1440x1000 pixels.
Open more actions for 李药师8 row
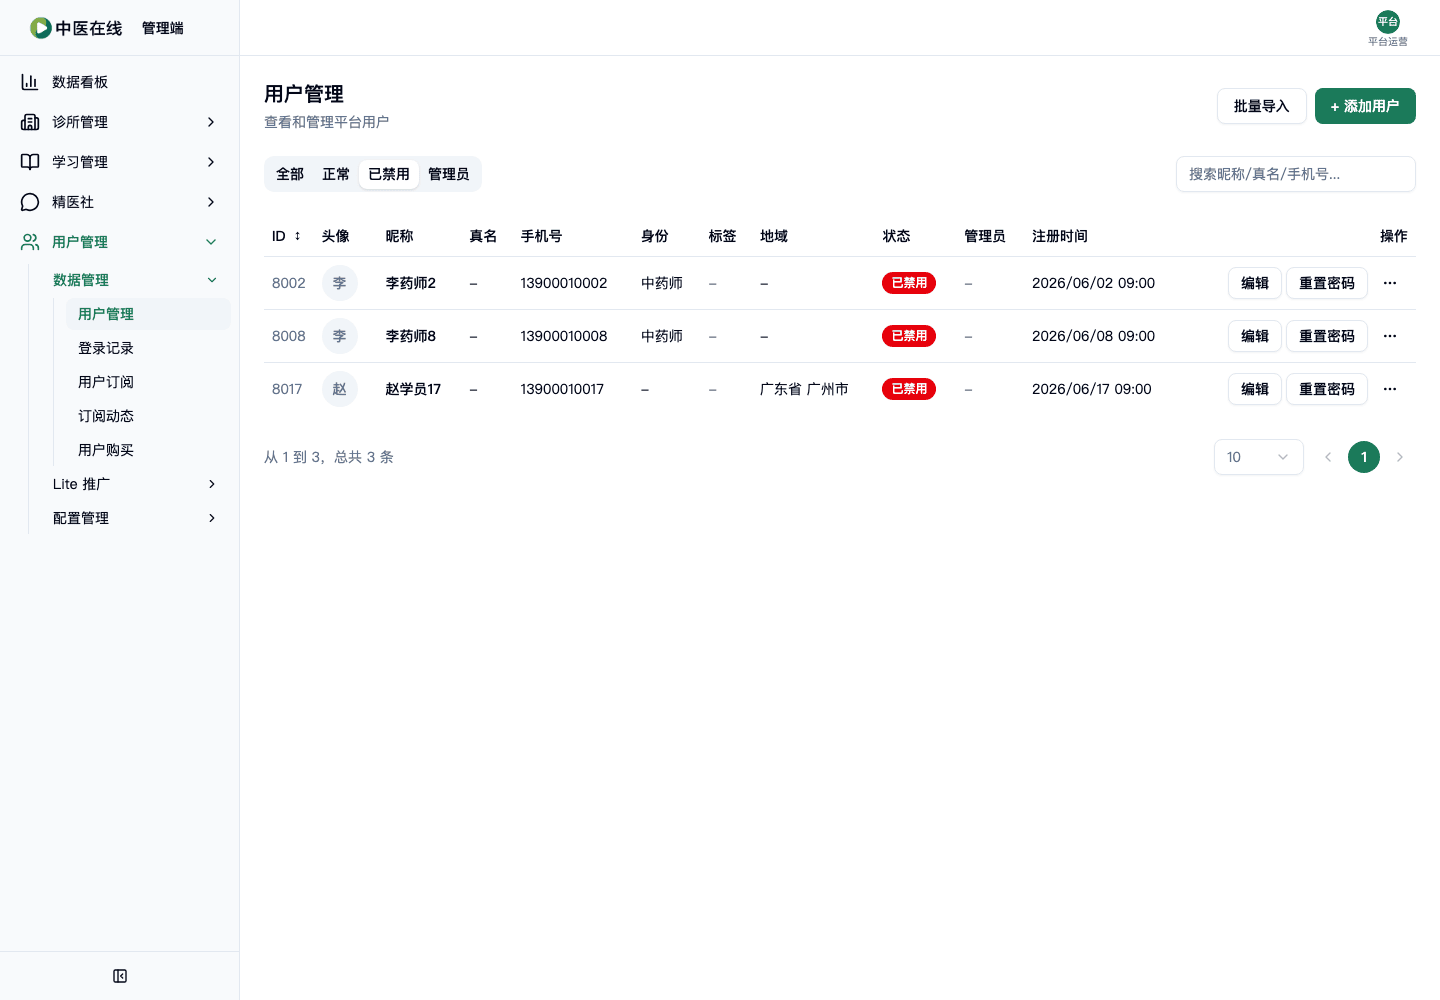coord(1390,336)
